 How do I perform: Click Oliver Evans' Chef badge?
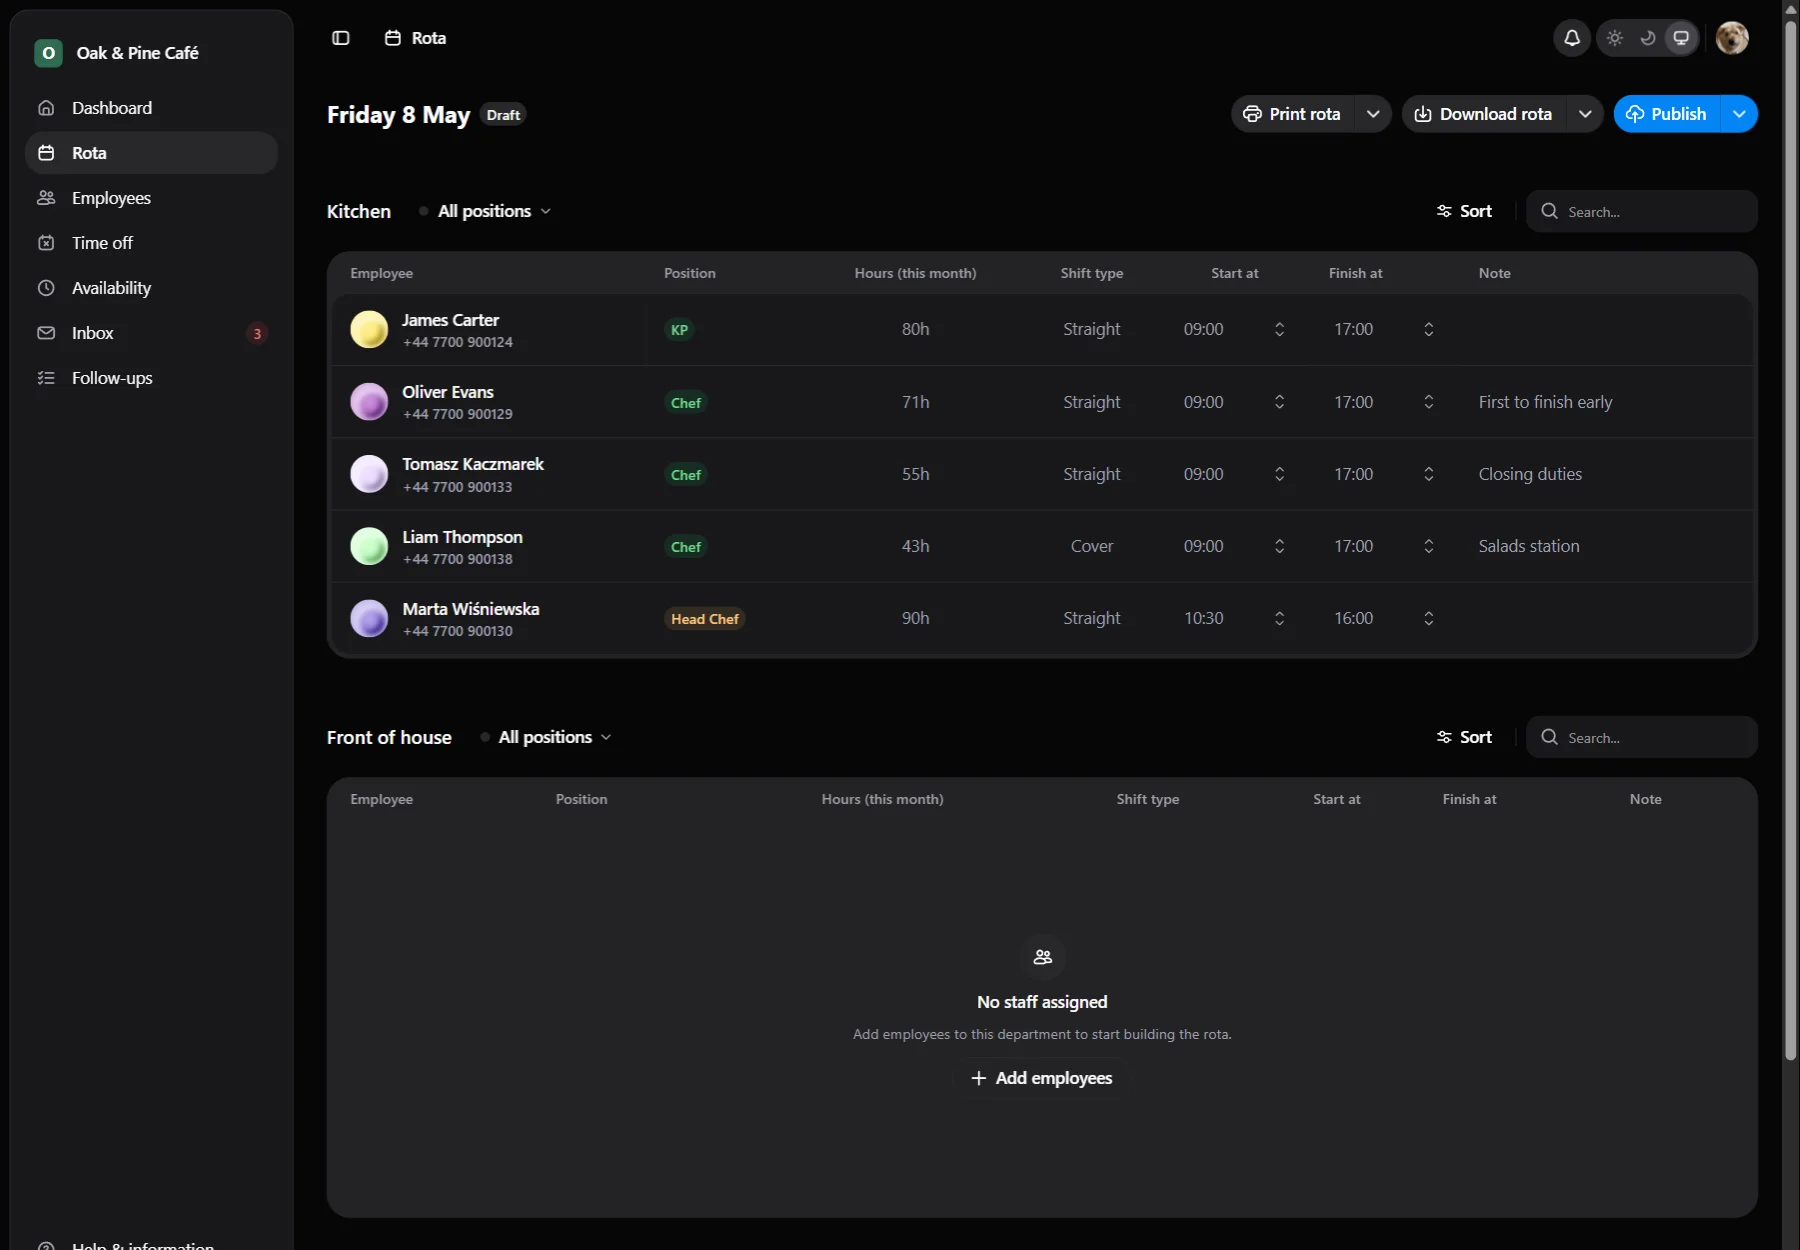click(x=686, y=403)
